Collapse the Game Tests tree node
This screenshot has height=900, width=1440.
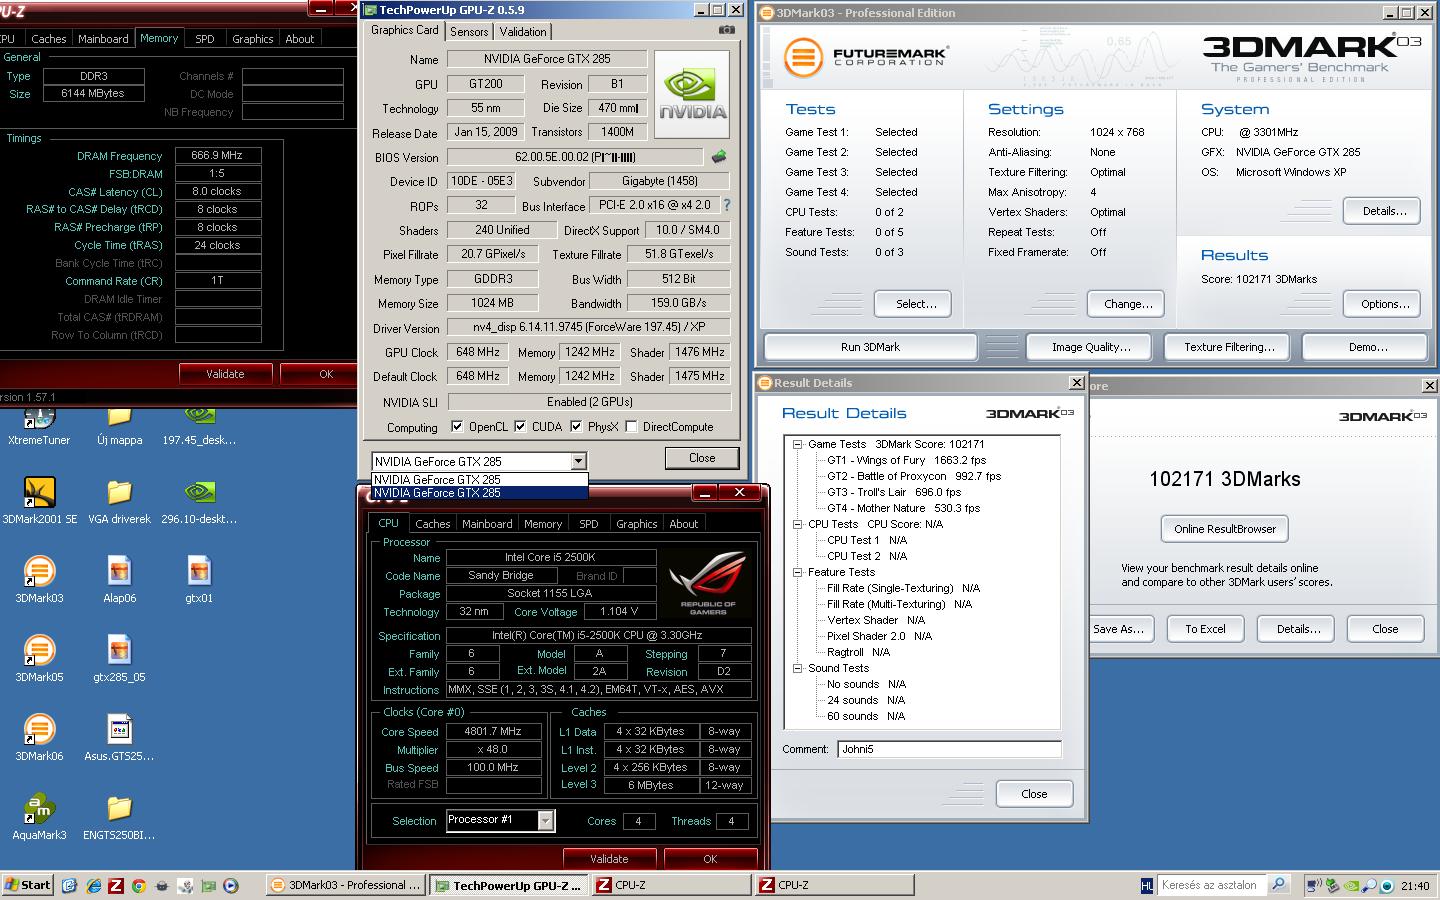point(798,444)
